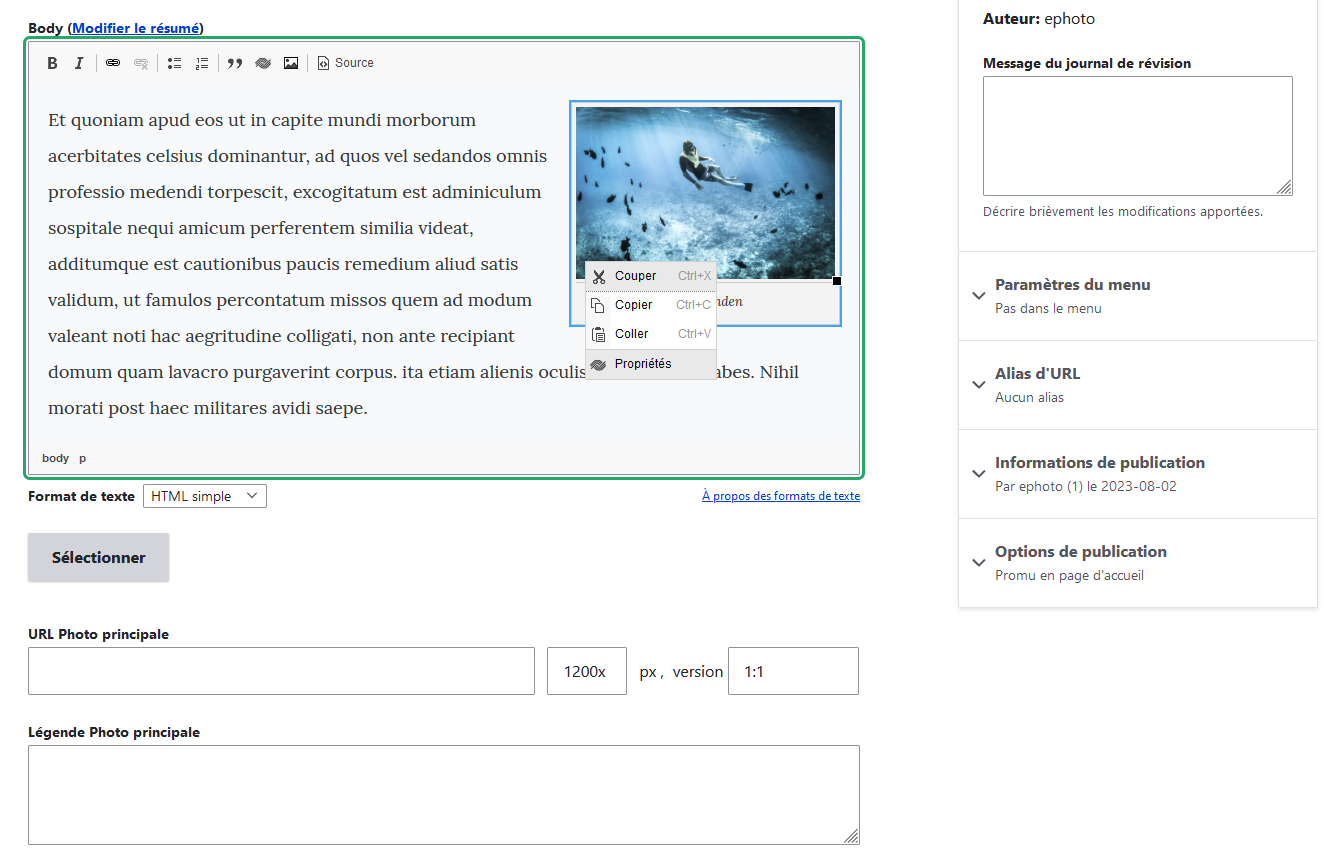Open the Format de texte dropdown
Screen dimensions: 1339x868
pos(205,496)
